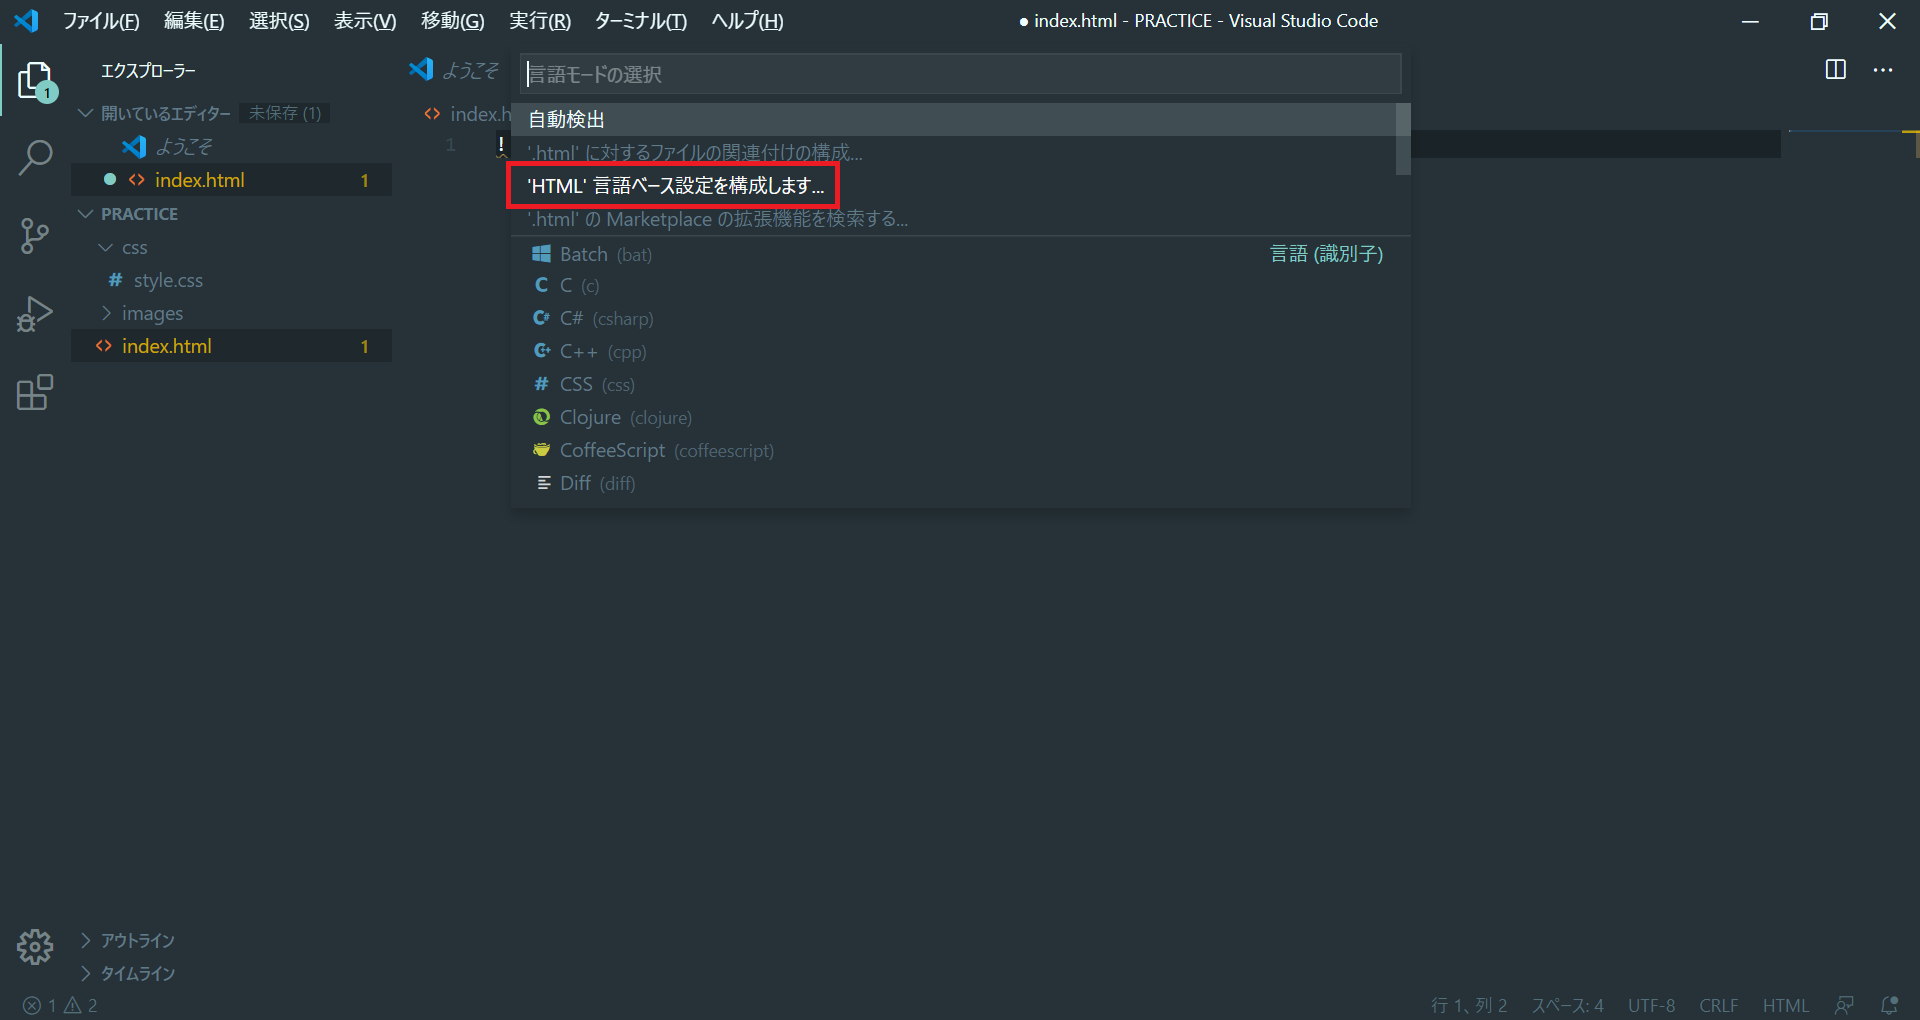Viewport: 1920px width, 1020px height.
Task: Select index.html in open editors list
Action: tap(231, 180)
